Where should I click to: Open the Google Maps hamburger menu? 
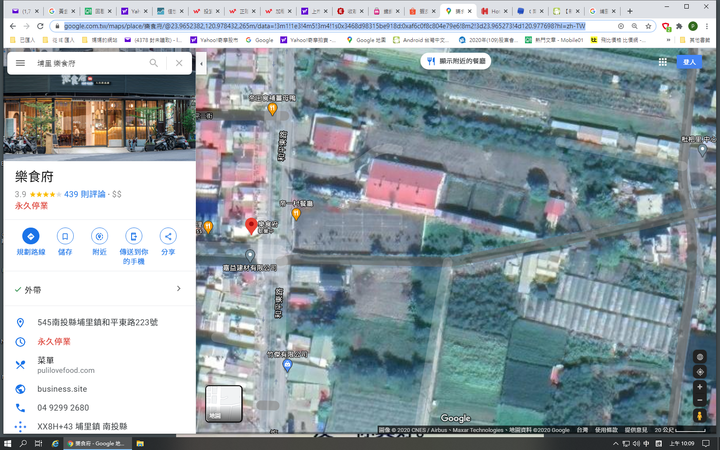tap(20, 63)
